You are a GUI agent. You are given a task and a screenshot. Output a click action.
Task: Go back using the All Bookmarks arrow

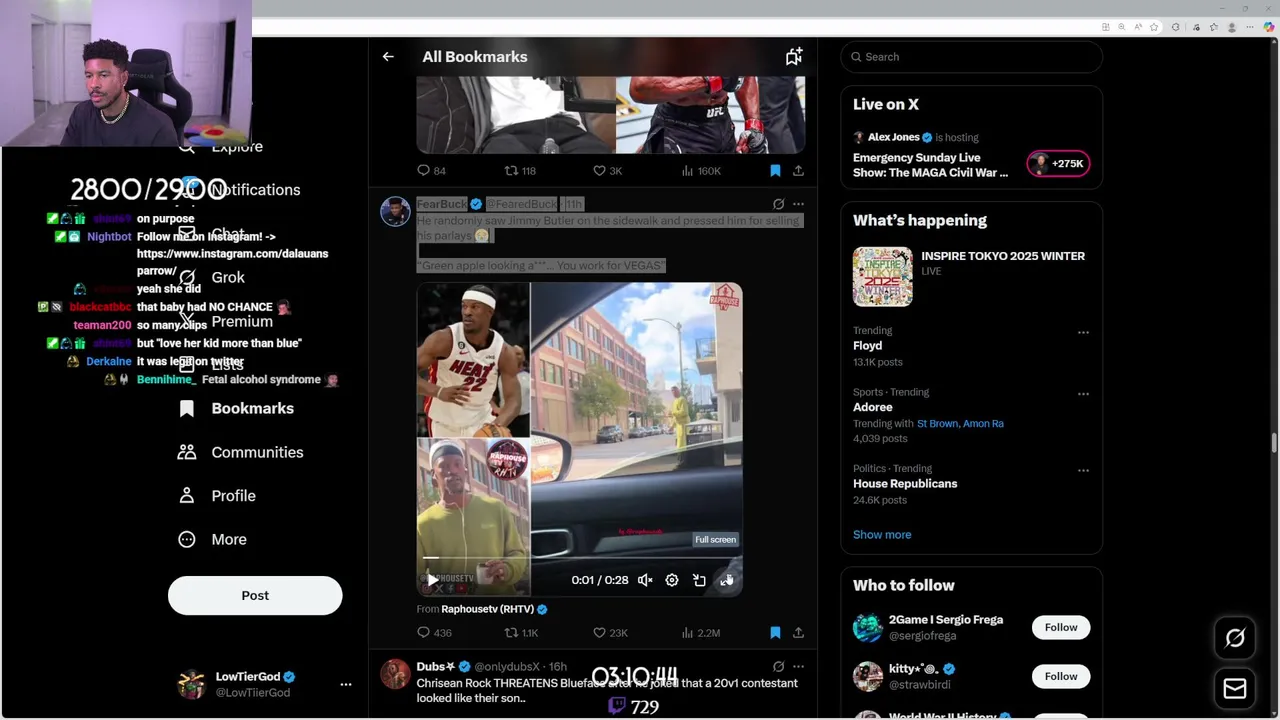[x=388, y=57]
